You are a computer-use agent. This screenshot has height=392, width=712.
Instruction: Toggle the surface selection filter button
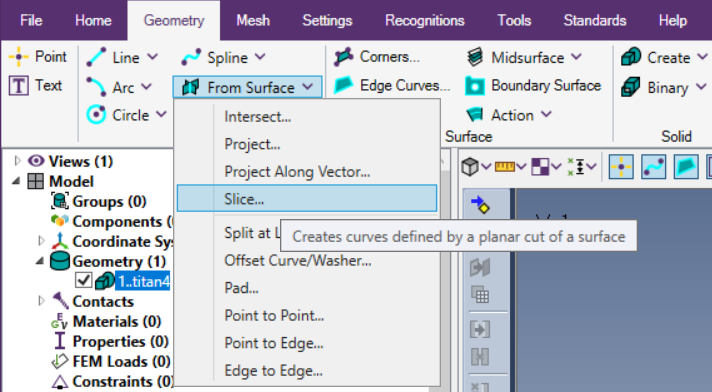click(x=686, y=167)
